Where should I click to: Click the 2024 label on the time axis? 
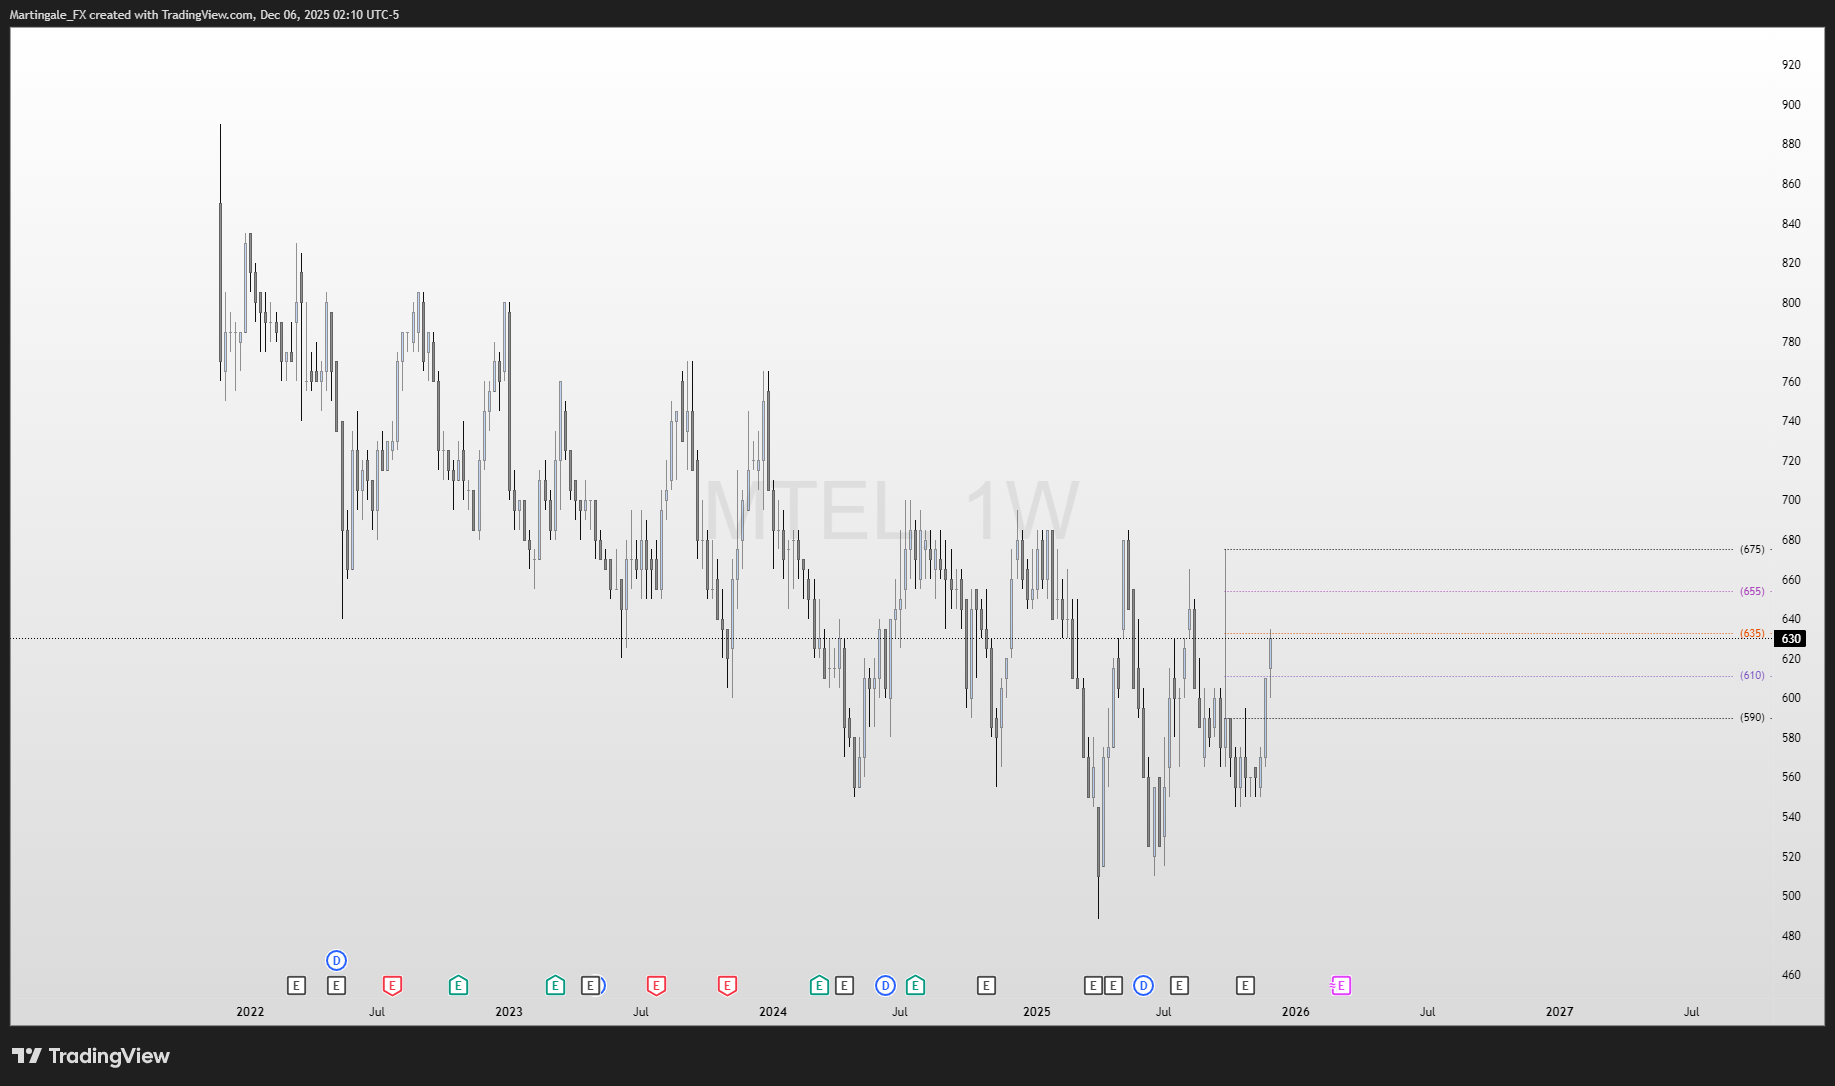(x=773, y=1012)
